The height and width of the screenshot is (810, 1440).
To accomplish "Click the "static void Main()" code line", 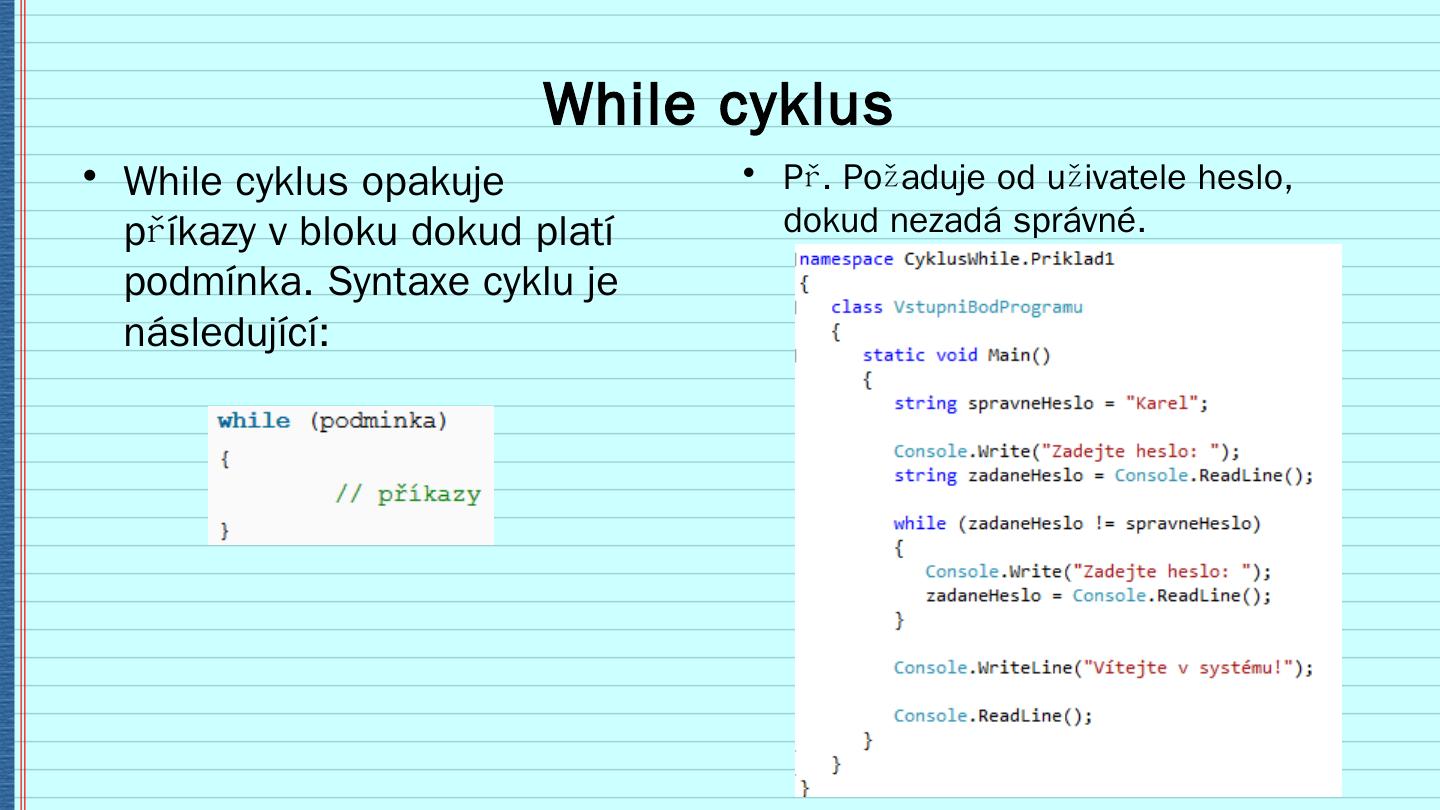I will point(957,355).
